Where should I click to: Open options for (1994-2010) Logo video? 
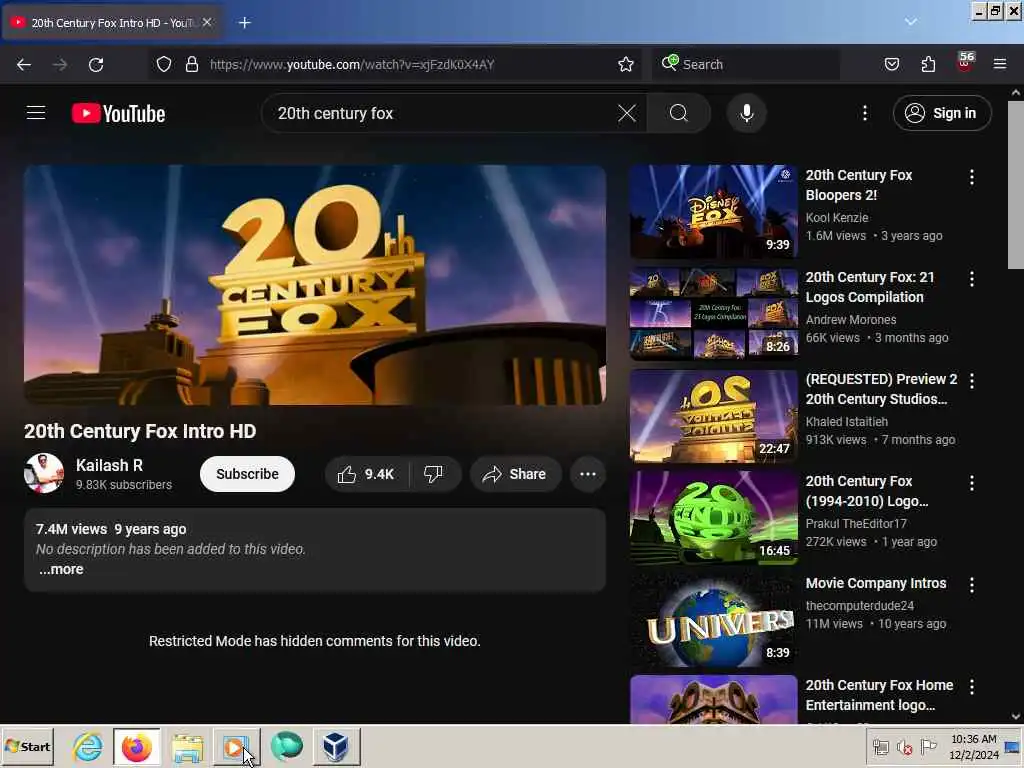(x=972, y=483)
